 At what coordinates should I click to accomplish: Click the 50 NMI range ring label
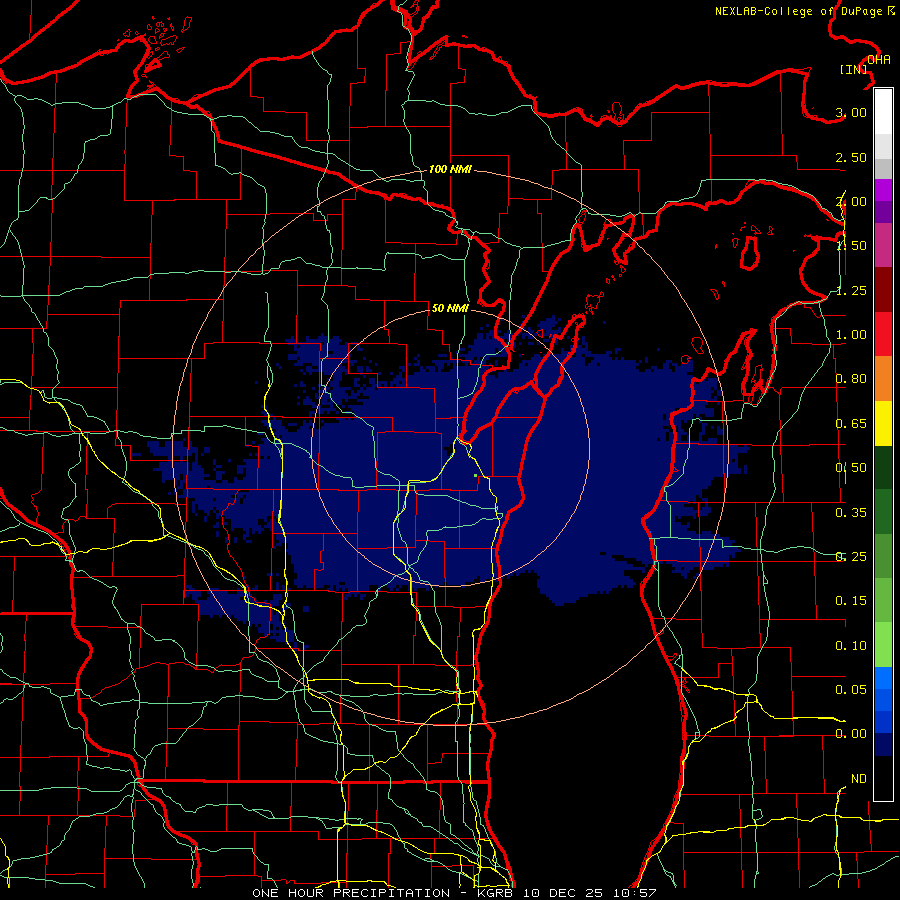450,308
